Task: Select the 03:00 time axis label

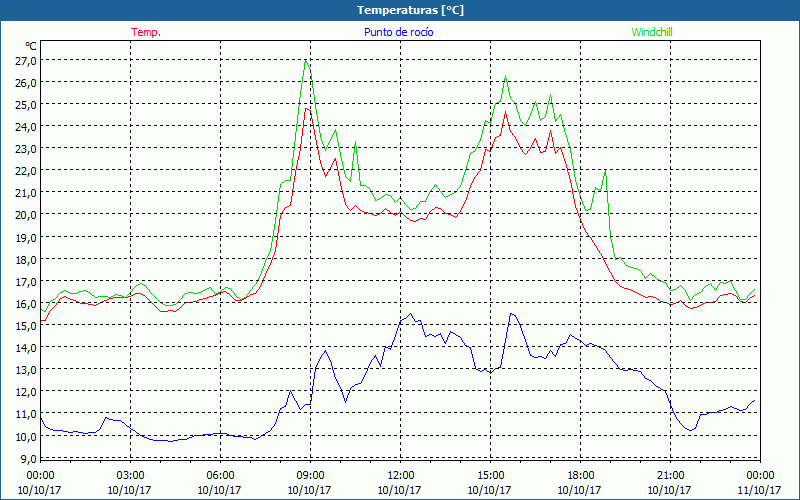Action: point(130,475)
